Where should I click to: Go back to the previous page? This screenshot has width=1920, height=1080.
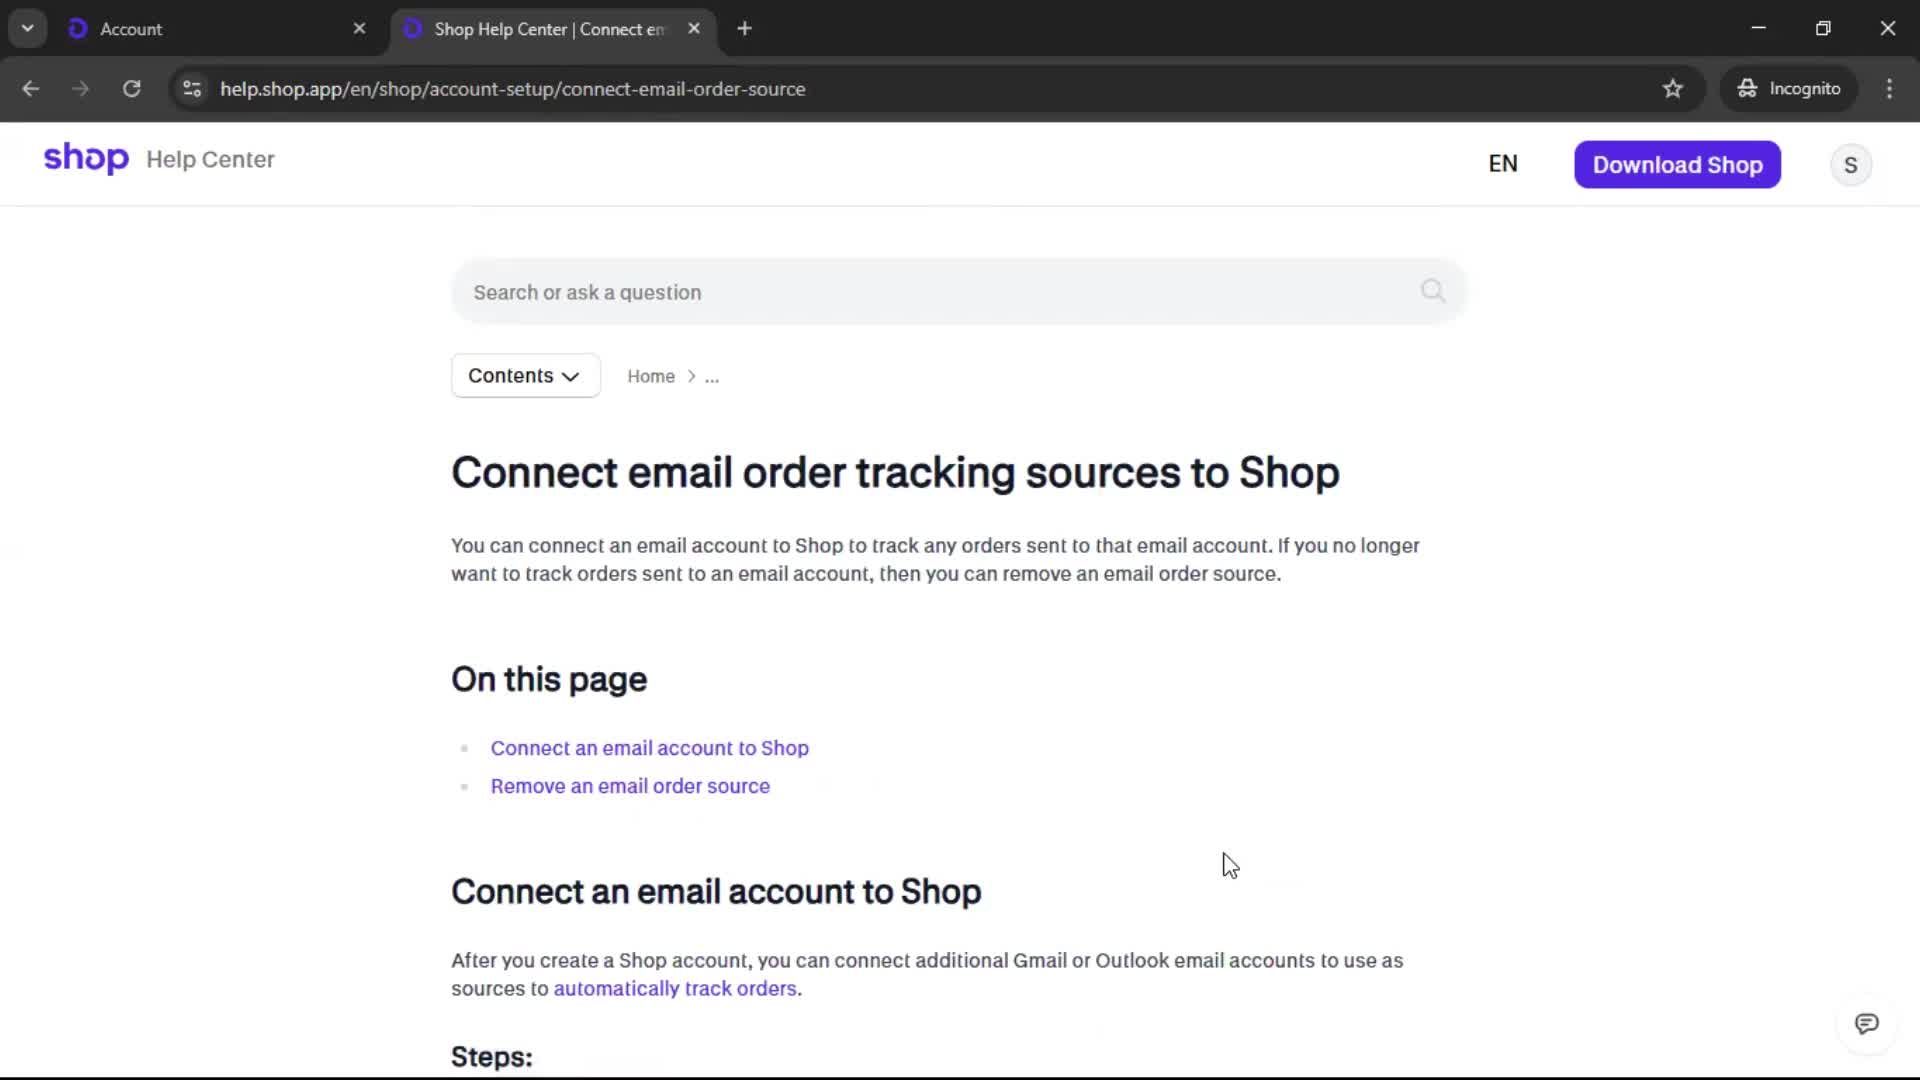point(31,89)
